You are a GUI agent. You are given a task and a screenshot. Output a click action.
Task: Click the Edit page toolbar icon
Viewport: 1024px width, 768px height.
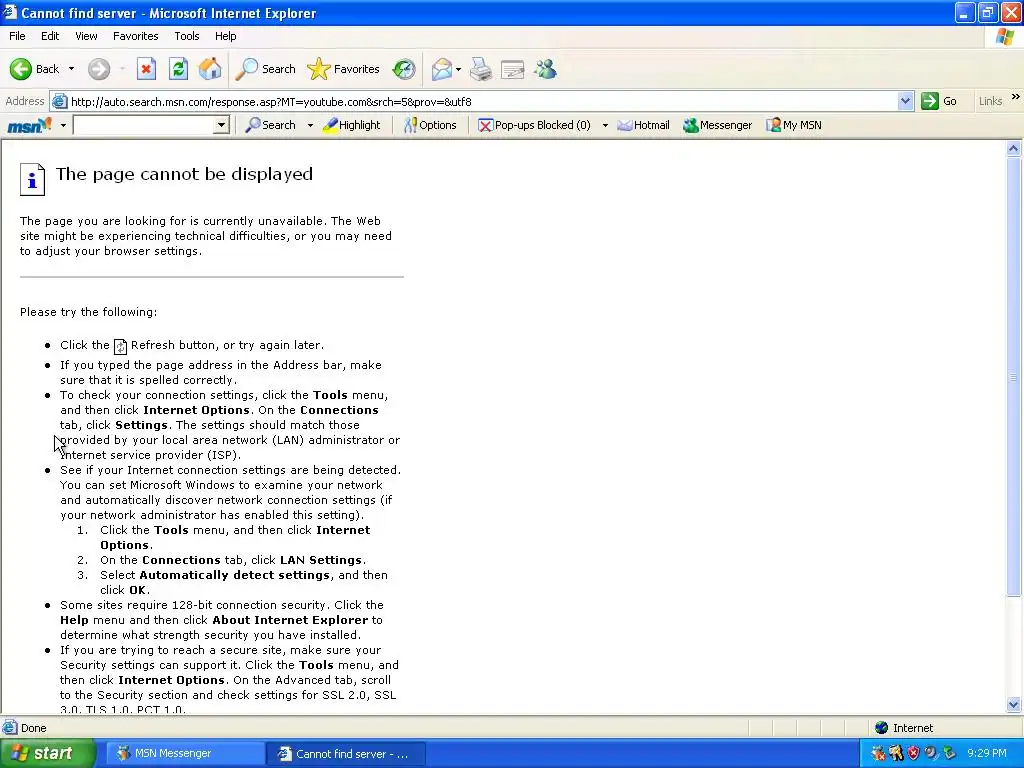(x=513, y=69)
